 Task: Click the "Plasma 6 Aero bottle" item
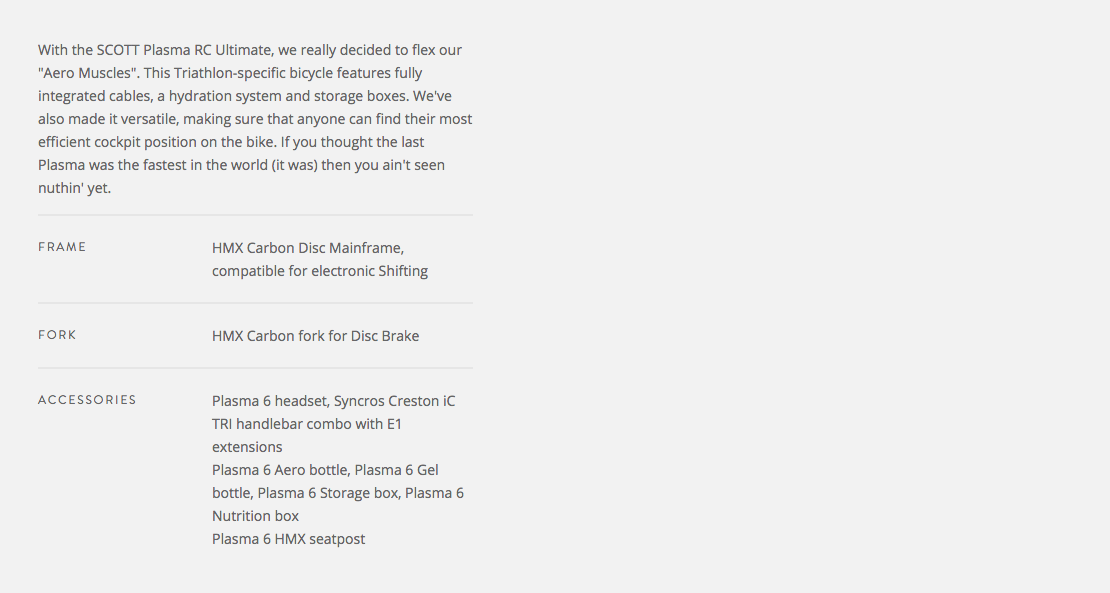click(280, 470)
